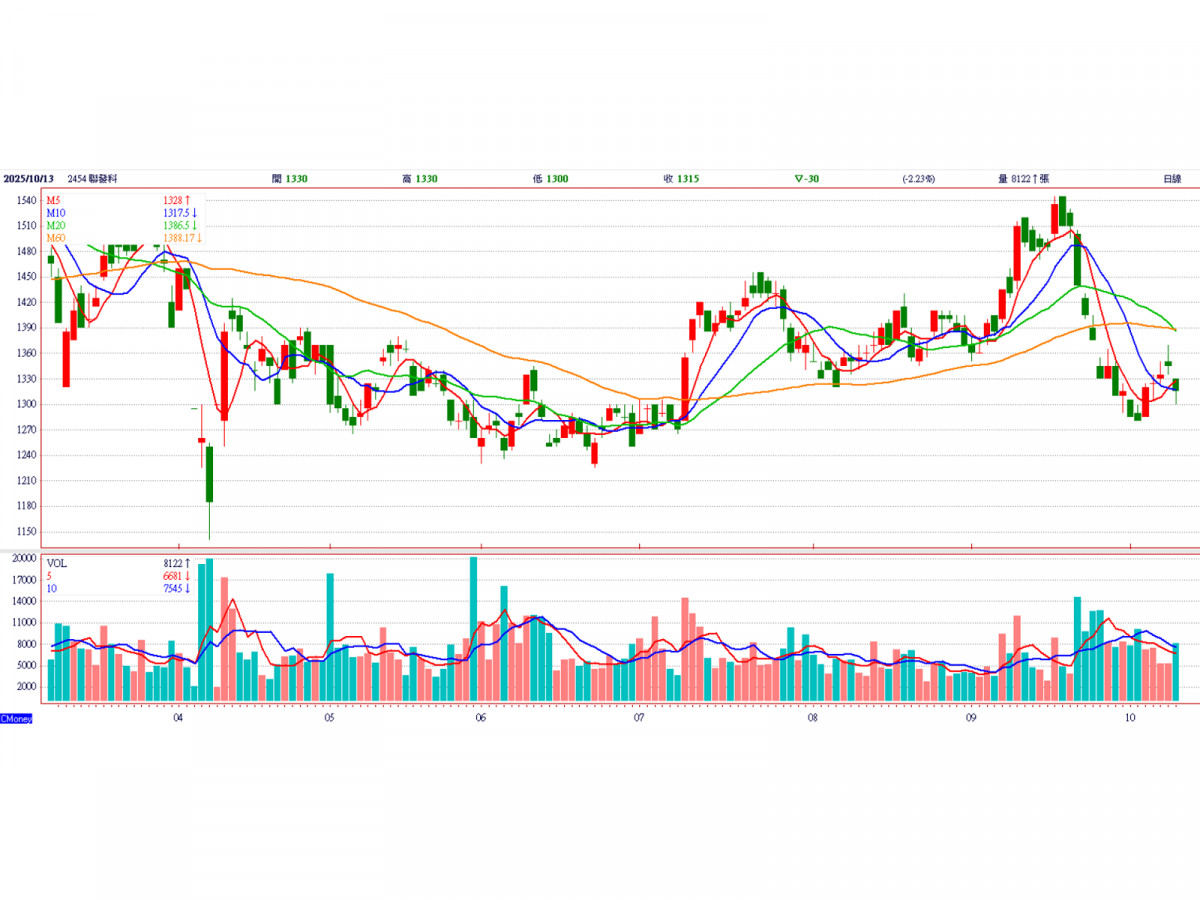Click the M60 moving average legend
This screenshot has height=900, width=1200.
(x=56, y=238)
